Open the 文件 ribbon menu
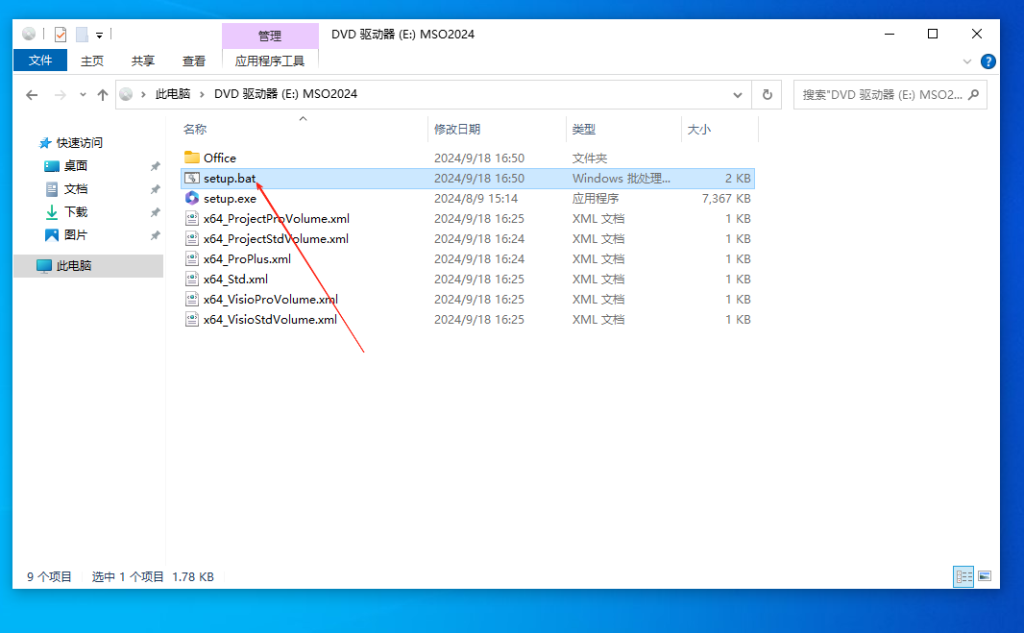 click(40, 60)
